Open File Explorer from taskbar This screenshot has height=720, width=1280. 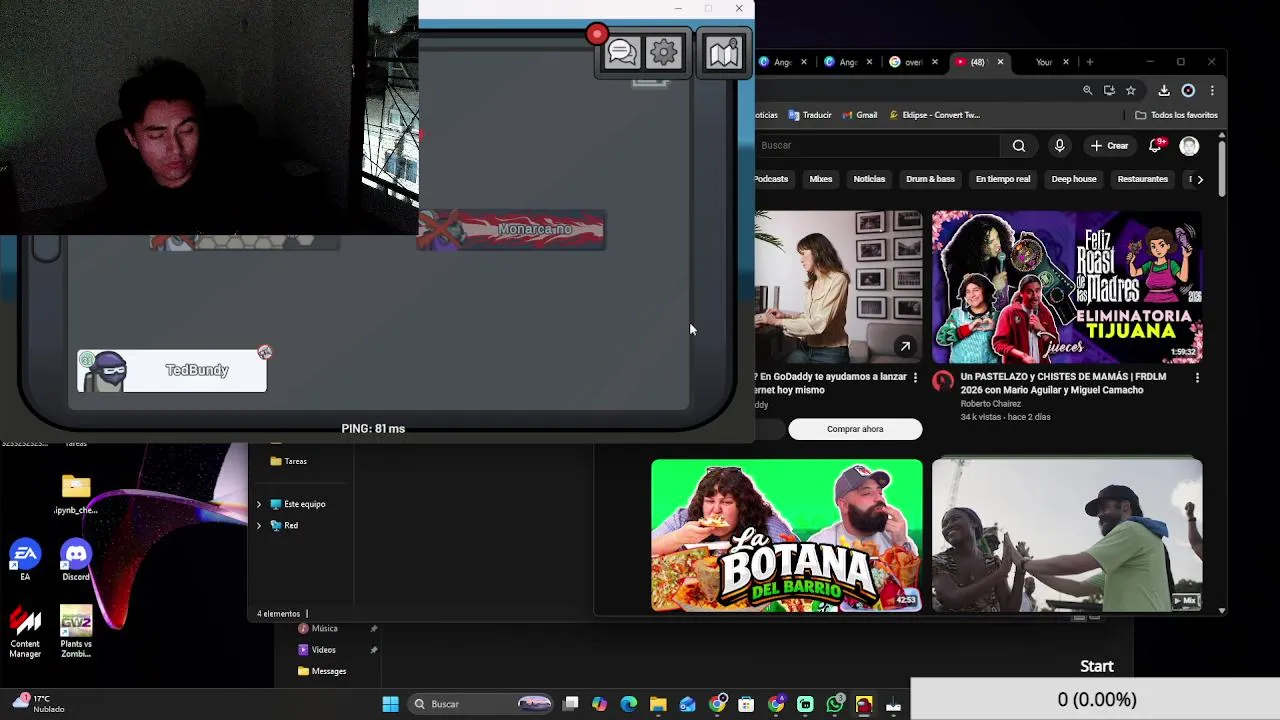[x=658, y=704]
